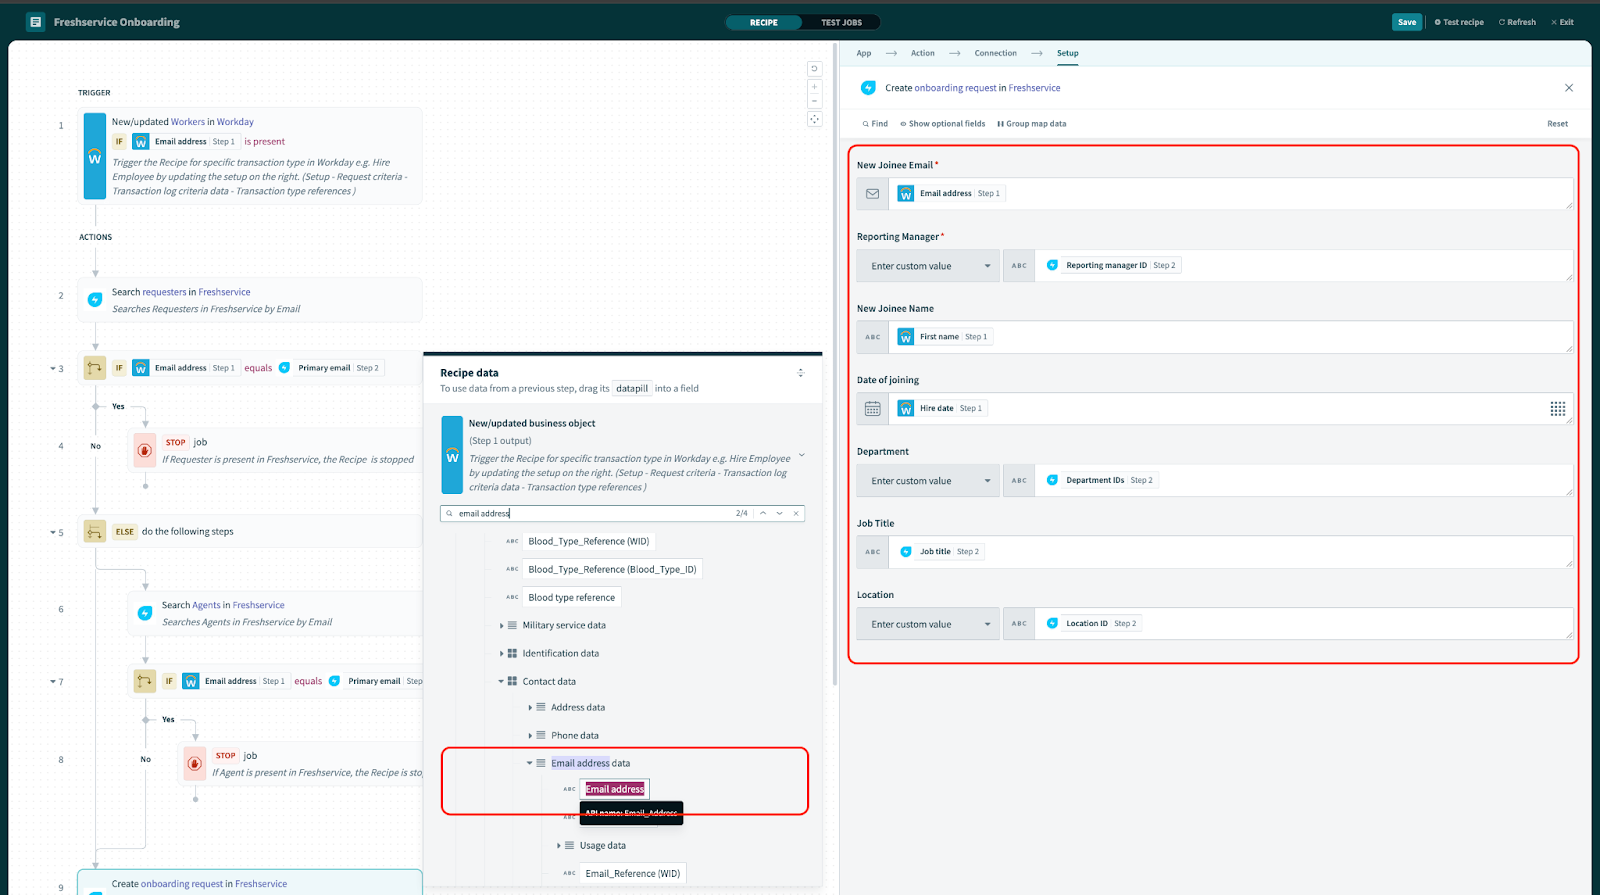Collapse step 7 with its caret
This screenshot has width=1600, height=895.
(53, 682)
